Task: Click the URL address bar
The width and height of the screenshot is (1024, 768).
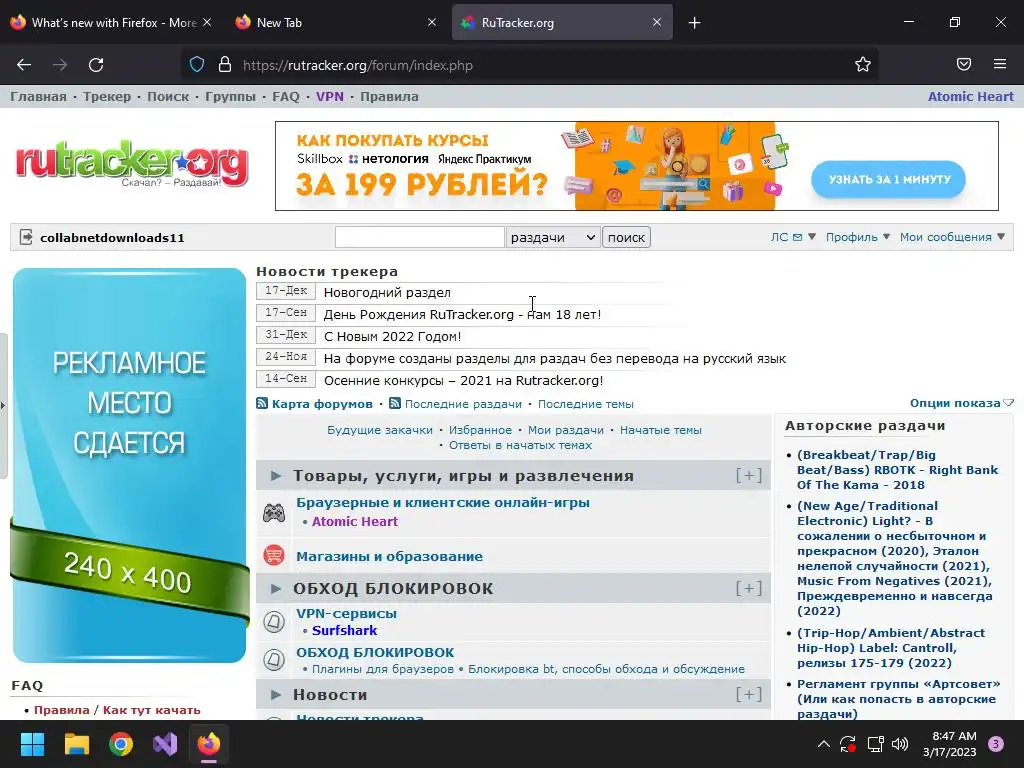Action: (x=529, y=65)
